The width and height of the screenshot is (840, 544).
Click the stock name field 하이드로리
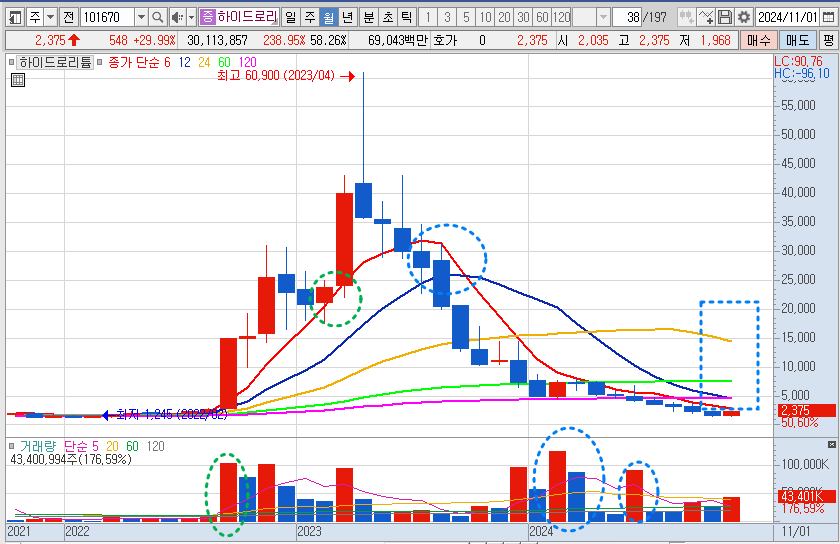pos(247,17)
